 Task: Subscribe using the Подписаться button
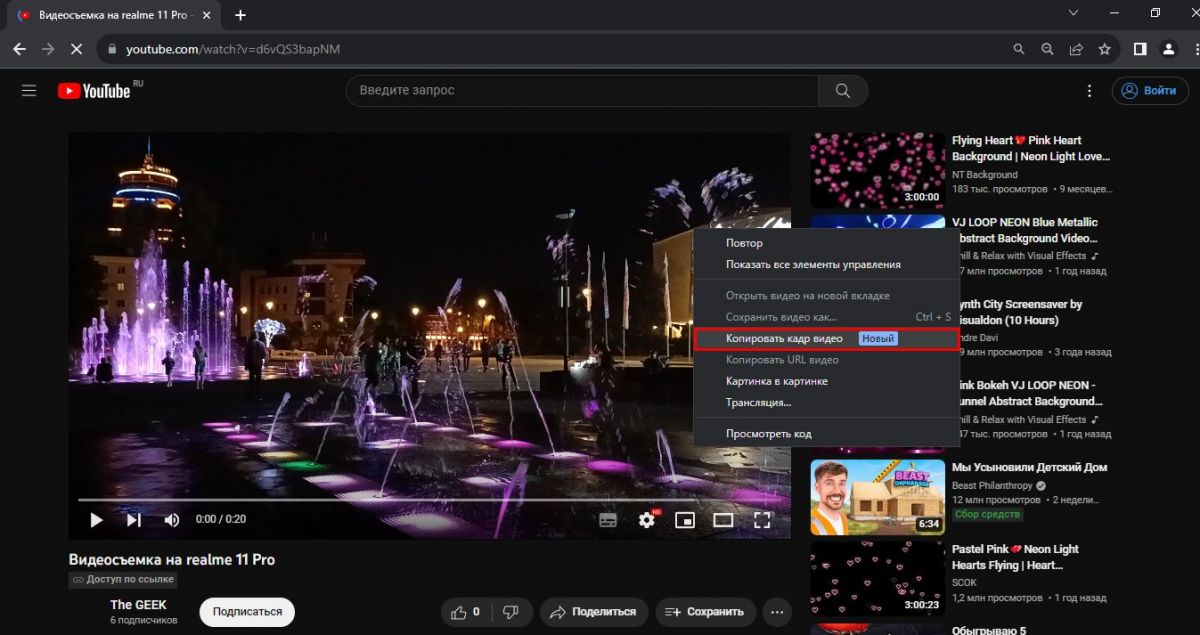coord(247,612)
